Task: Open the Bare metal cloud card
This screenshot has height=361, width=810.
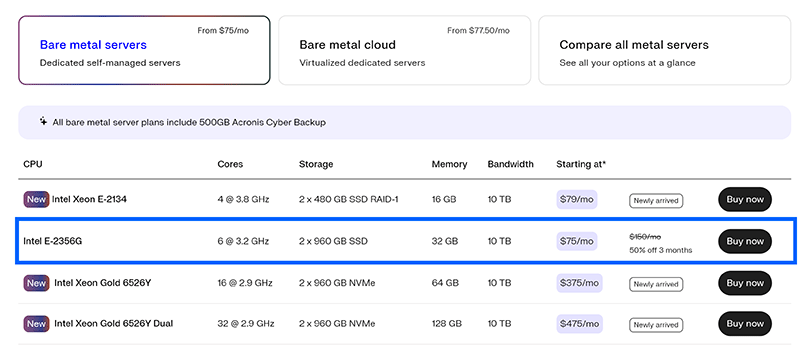Action: point(404,50)
